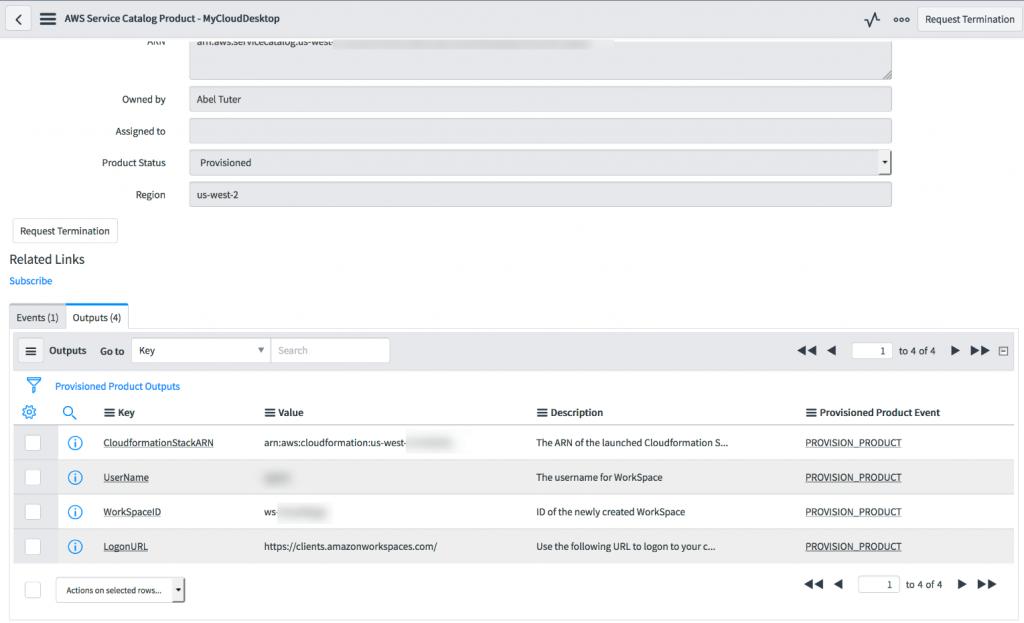
Task: Switch to the Events tab
Action: point(36,316)
